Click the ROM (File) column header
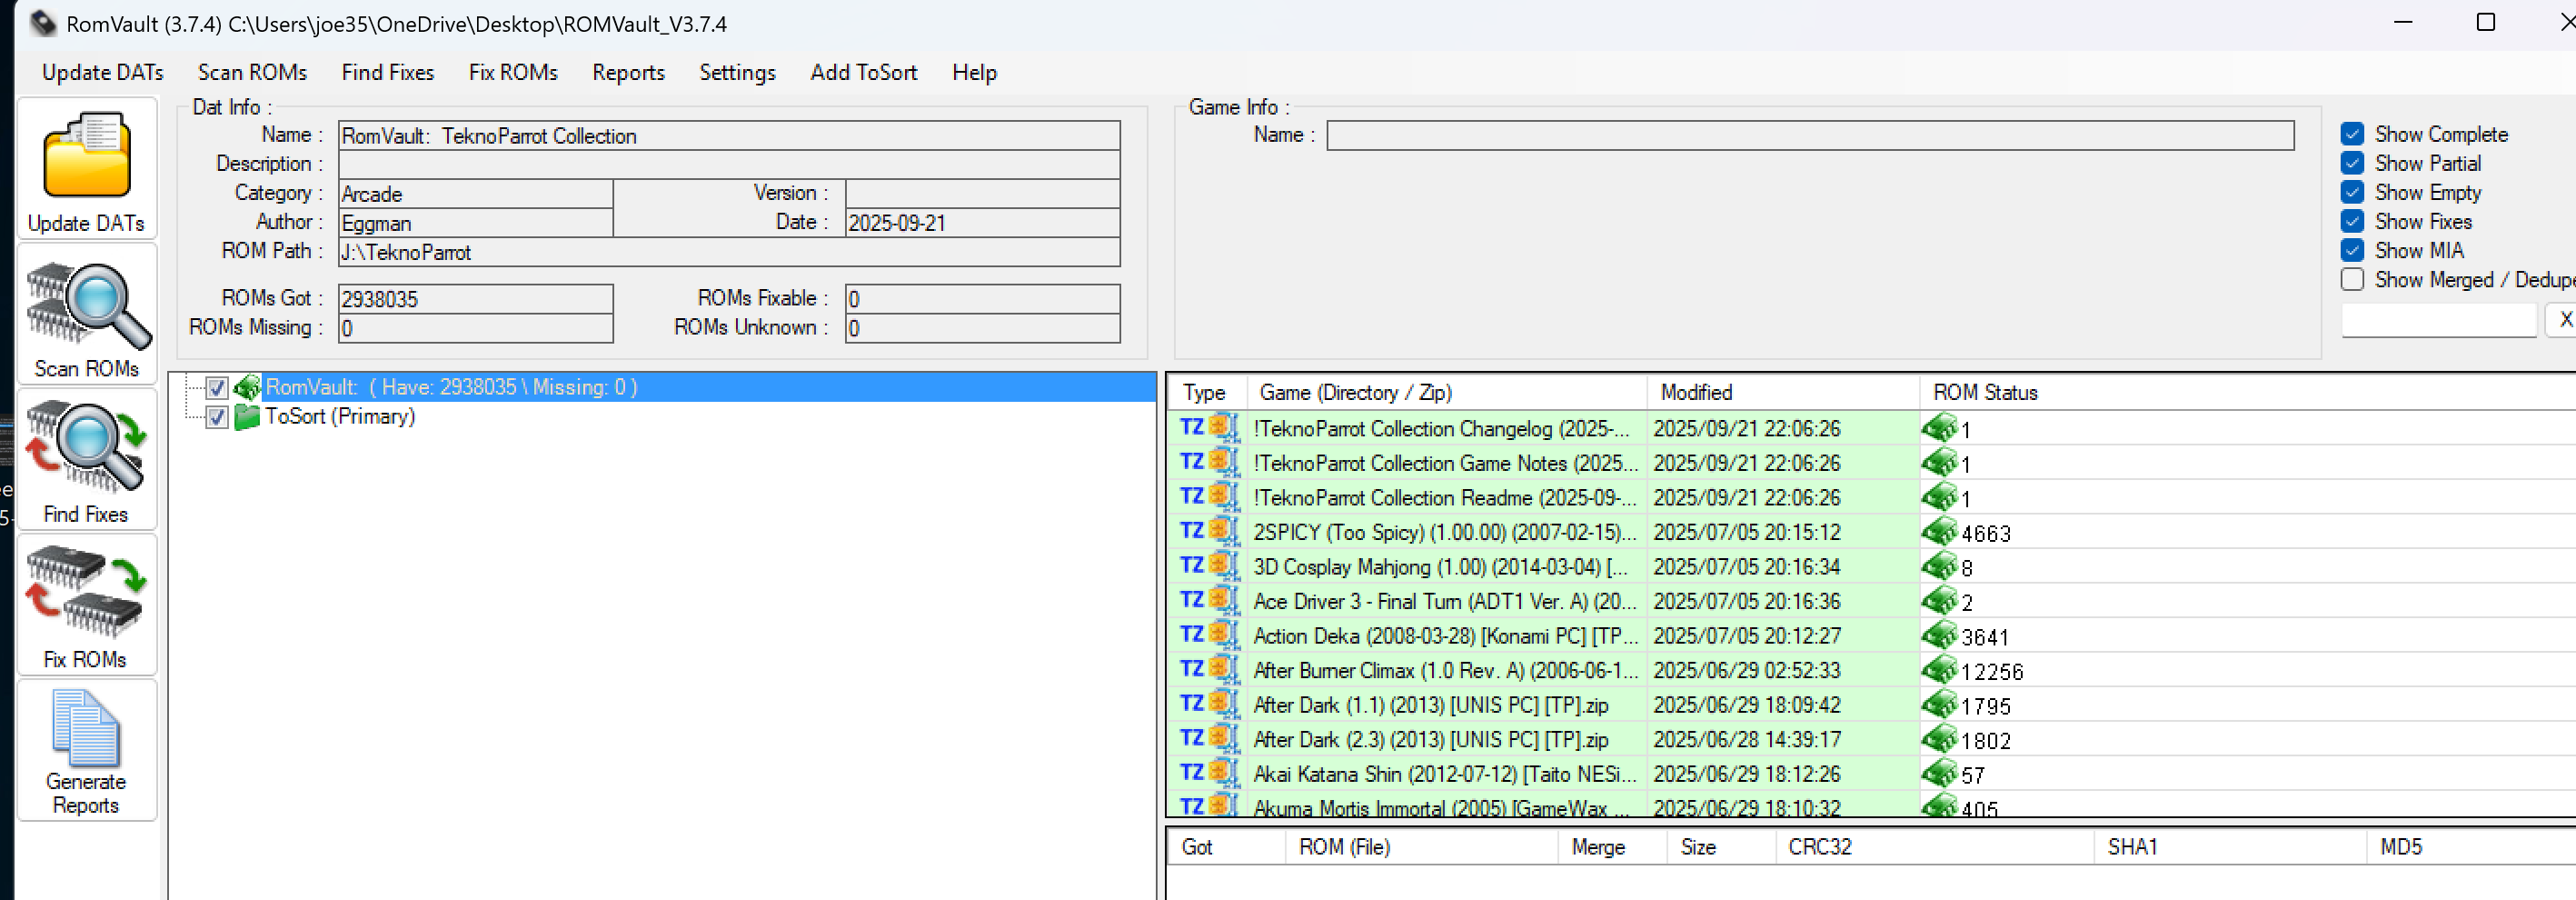The height and width of the screenshot is (900, 2576). (x=1421, y=847)
